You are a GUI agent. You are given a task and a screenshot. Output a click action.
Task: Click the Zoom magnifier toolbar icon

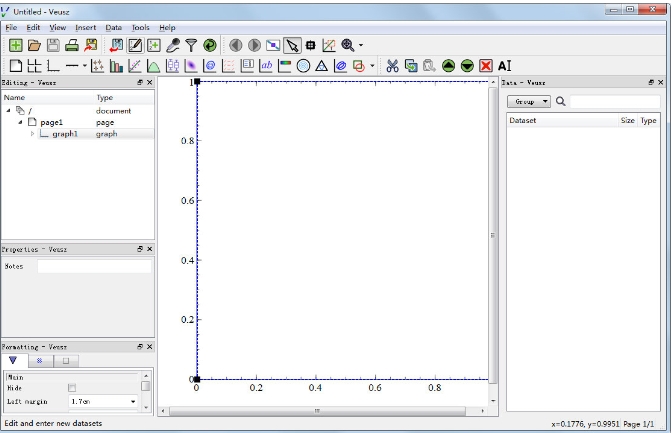tap(348, 45)
